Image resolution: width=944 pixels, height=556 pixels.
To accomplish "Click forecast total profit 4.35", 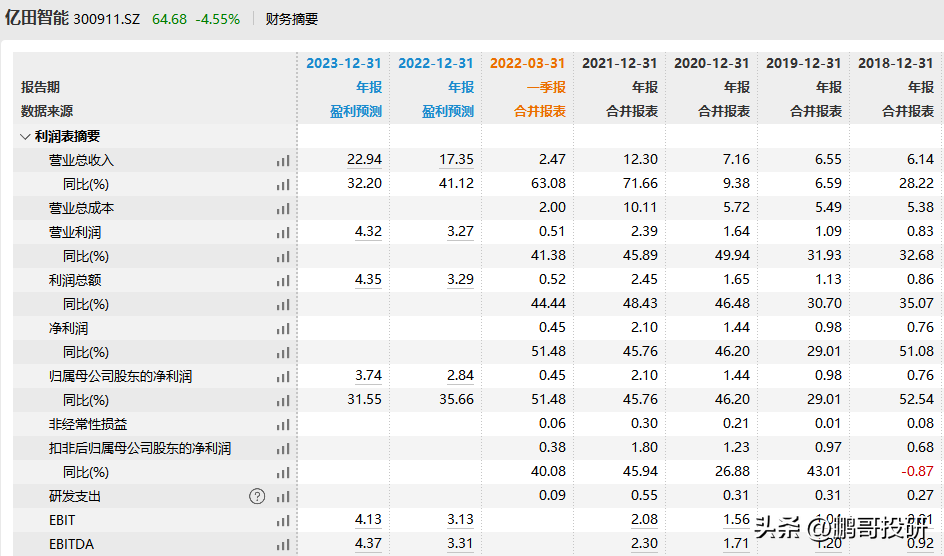I will 368,280.
